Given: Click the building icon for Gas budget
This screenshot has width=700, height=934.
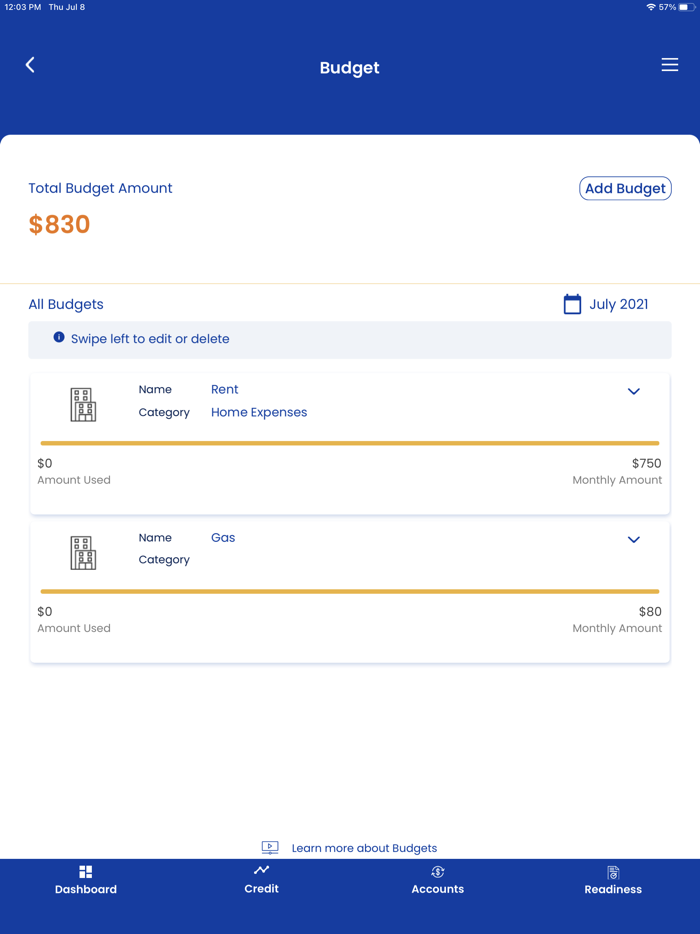Looking at the screenshot, I should coord(83,552).
